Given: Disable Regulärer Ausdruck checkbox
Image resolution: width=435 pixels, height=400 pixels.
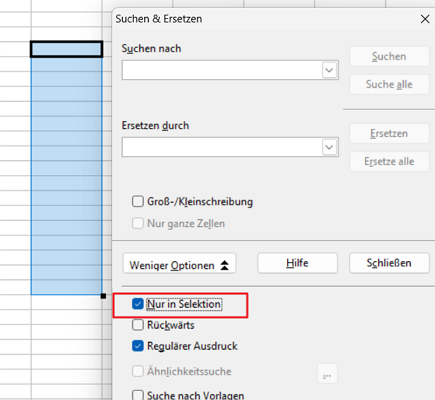Looking at the screenshot, I should click(138, 346).
